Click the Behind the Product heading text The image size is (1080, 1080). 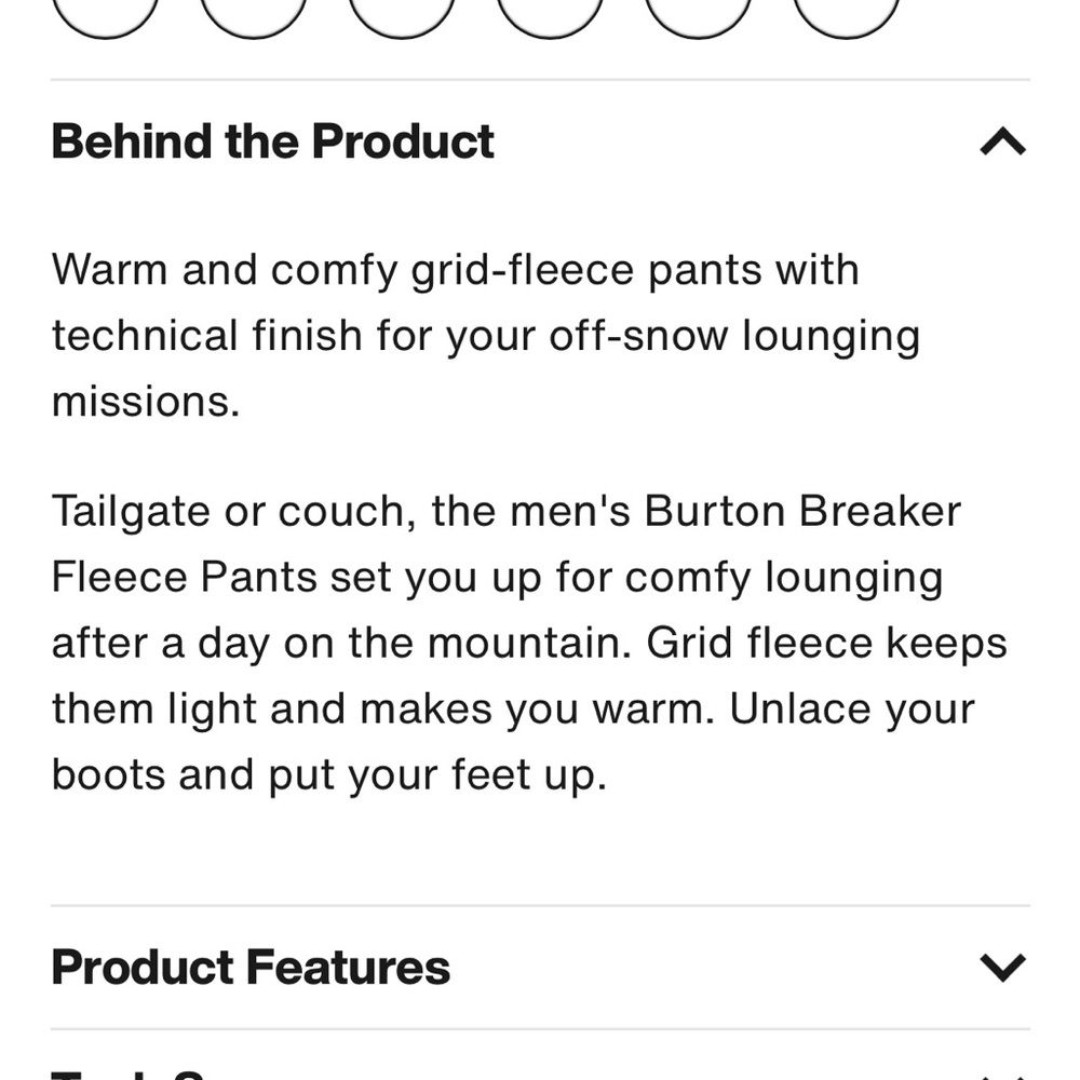tap(273, 142)
